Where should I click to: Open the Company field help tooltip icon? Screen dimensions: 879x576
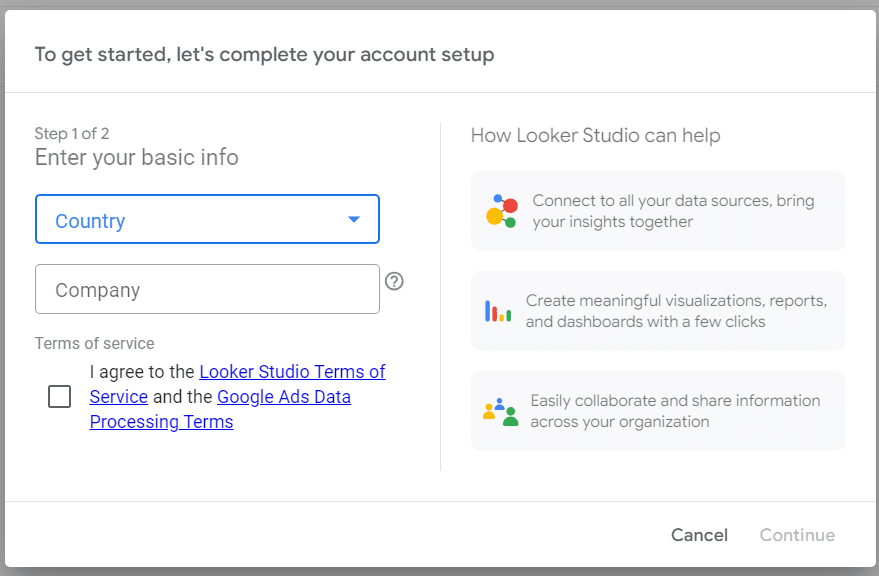(x=394, y=281)
